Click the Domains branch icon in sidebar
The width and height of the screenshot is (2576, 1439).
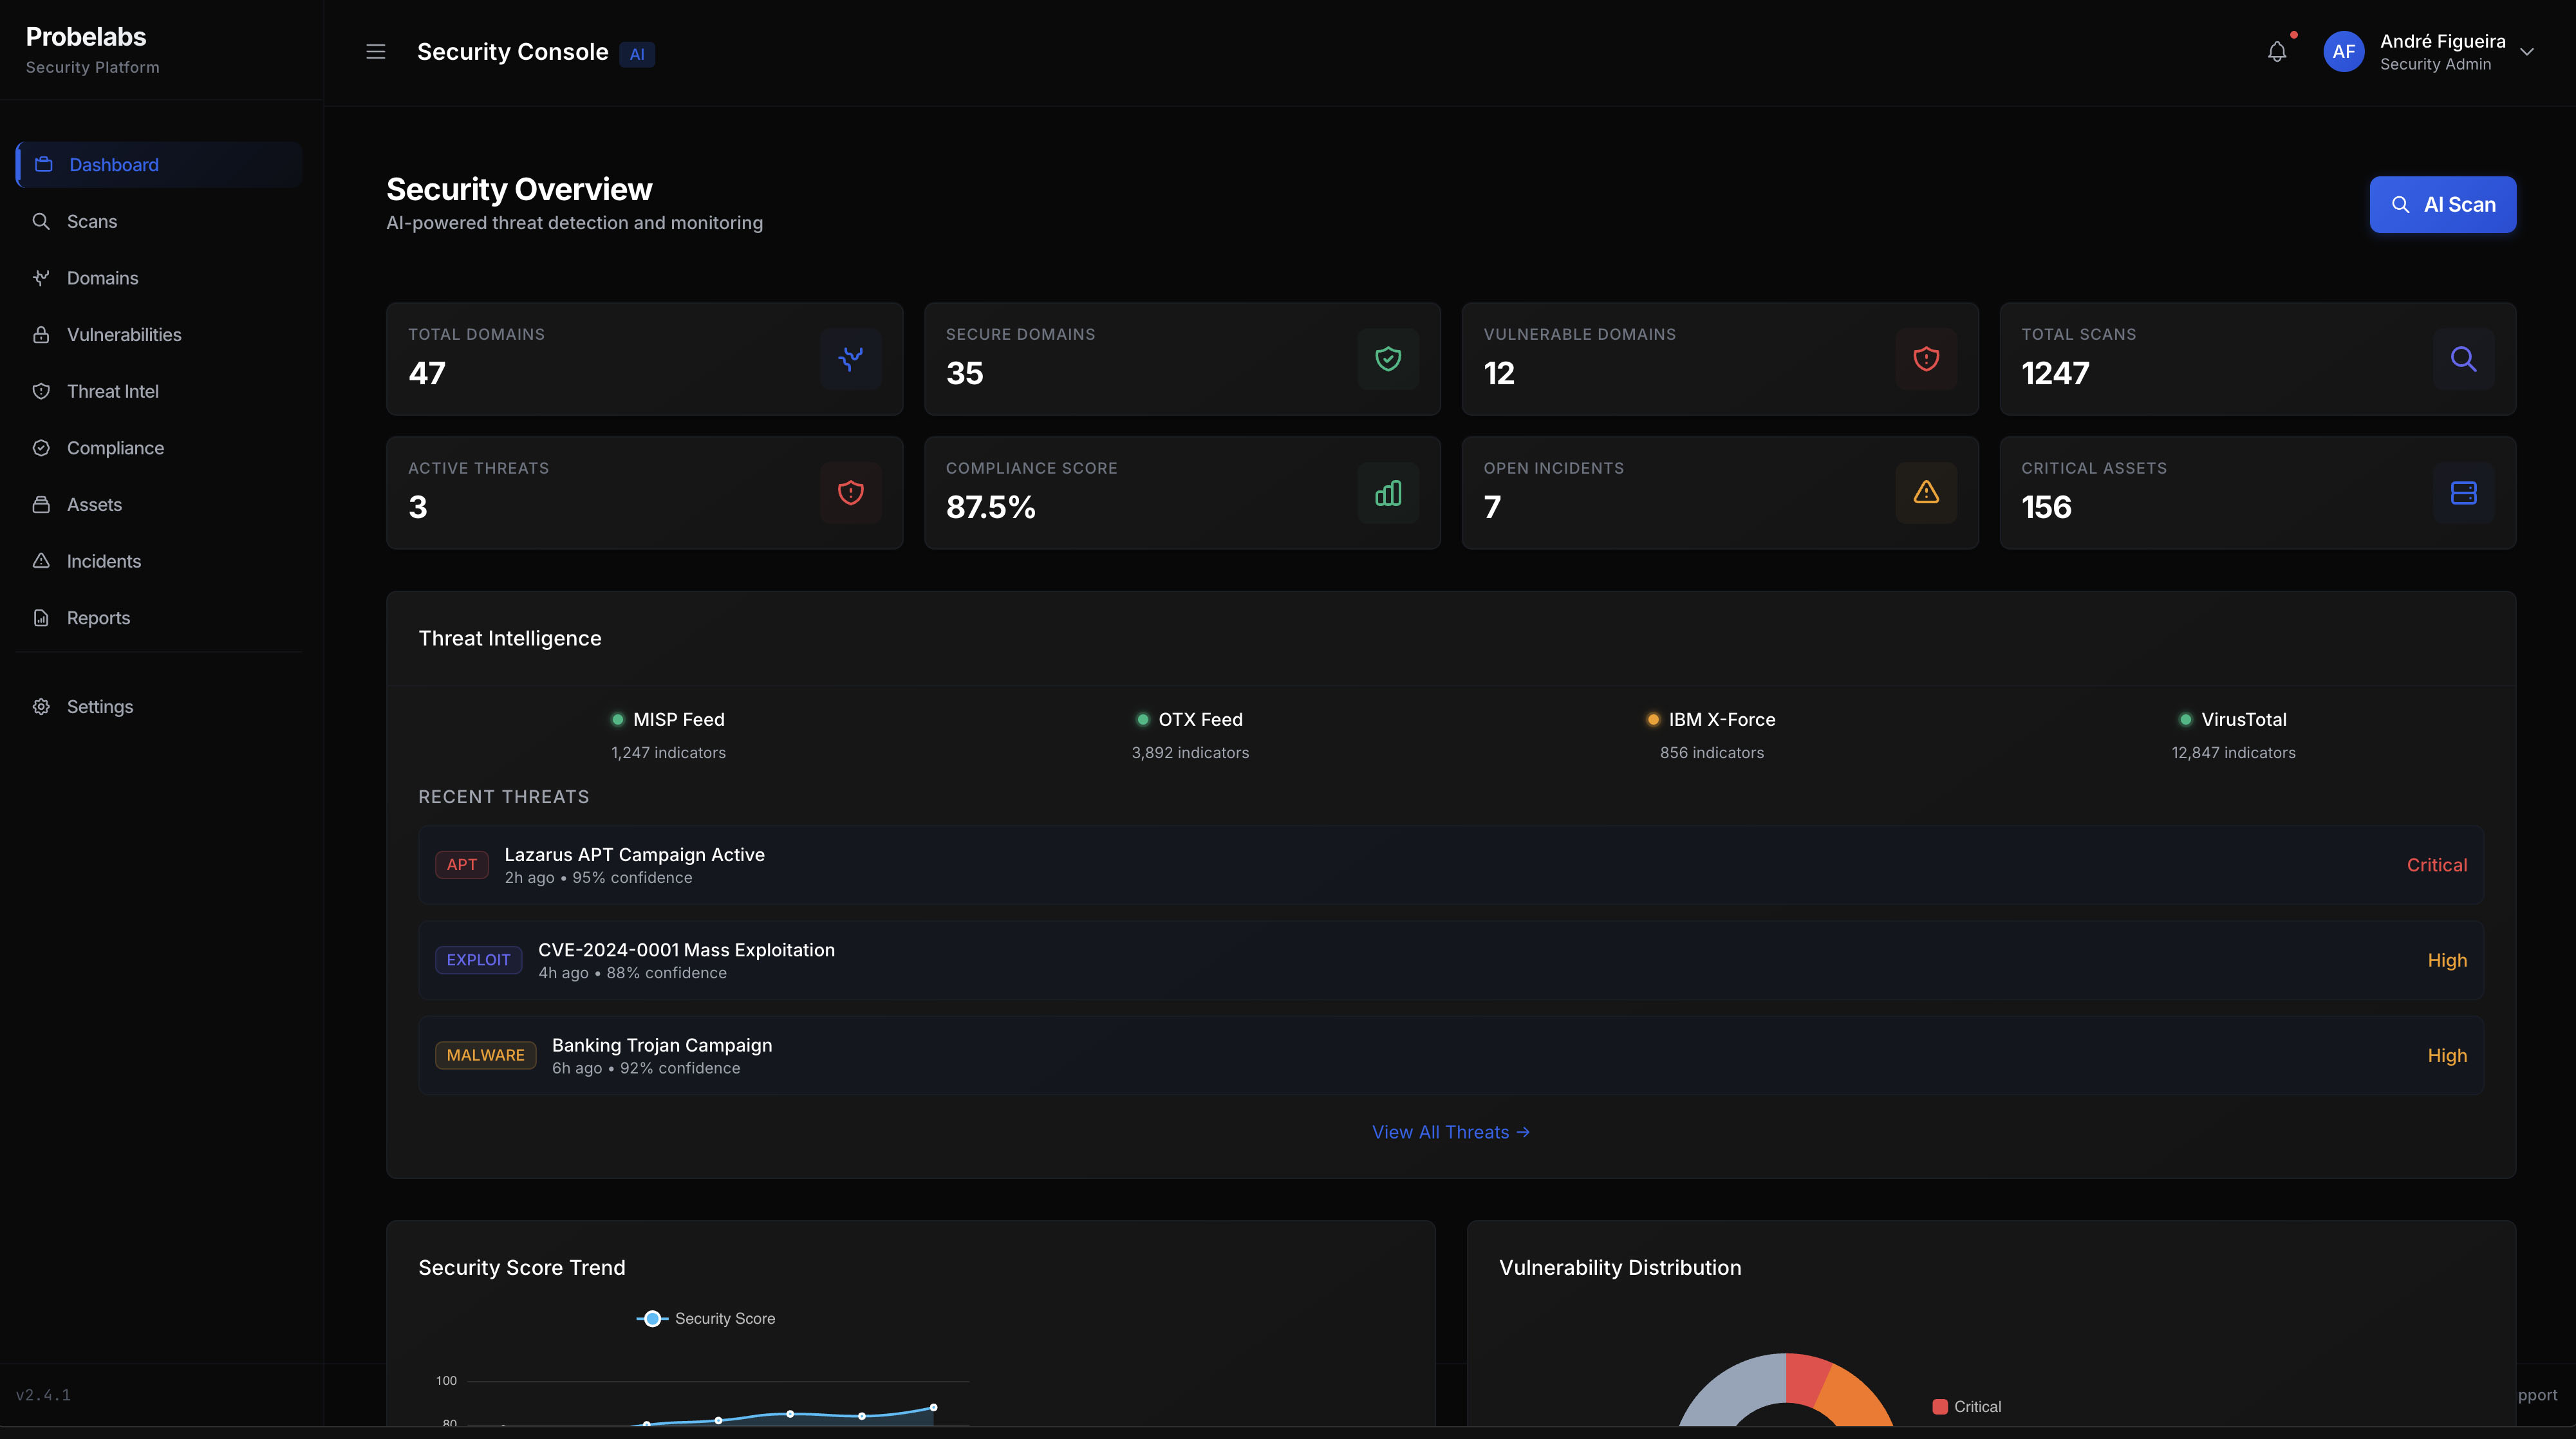point(41,278)
